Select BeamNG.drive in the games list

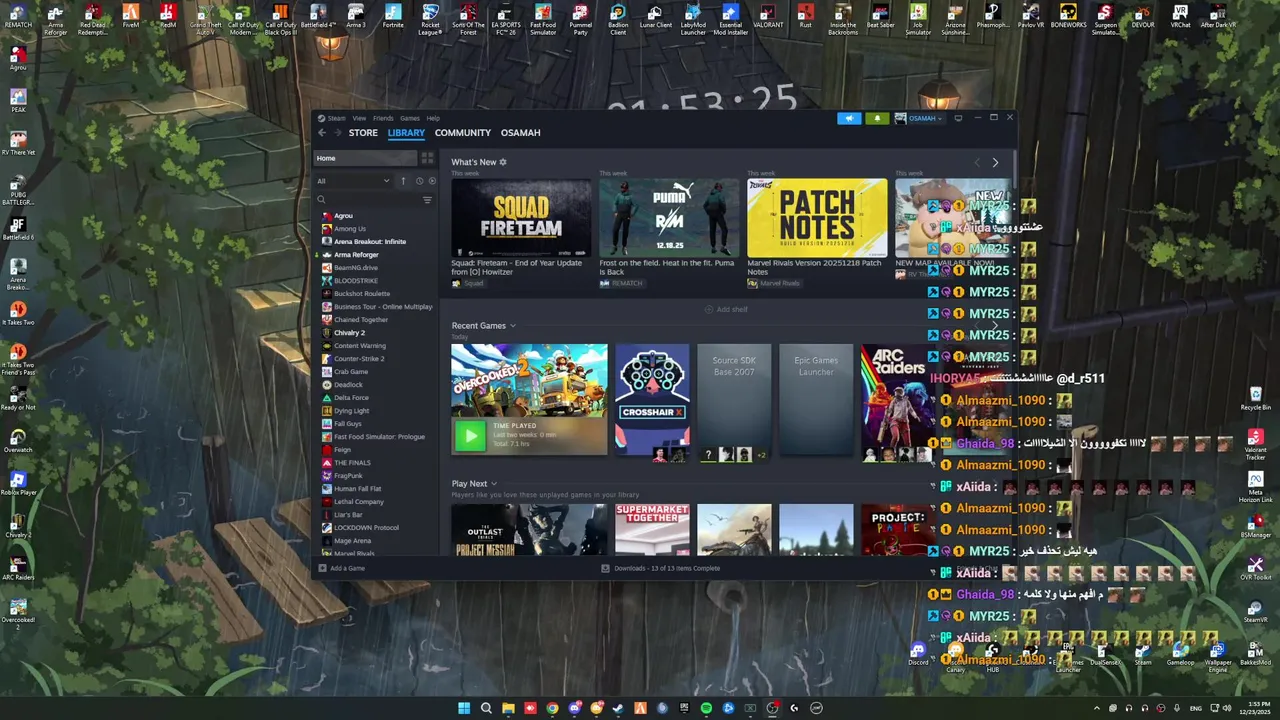(x=356, y=268)
